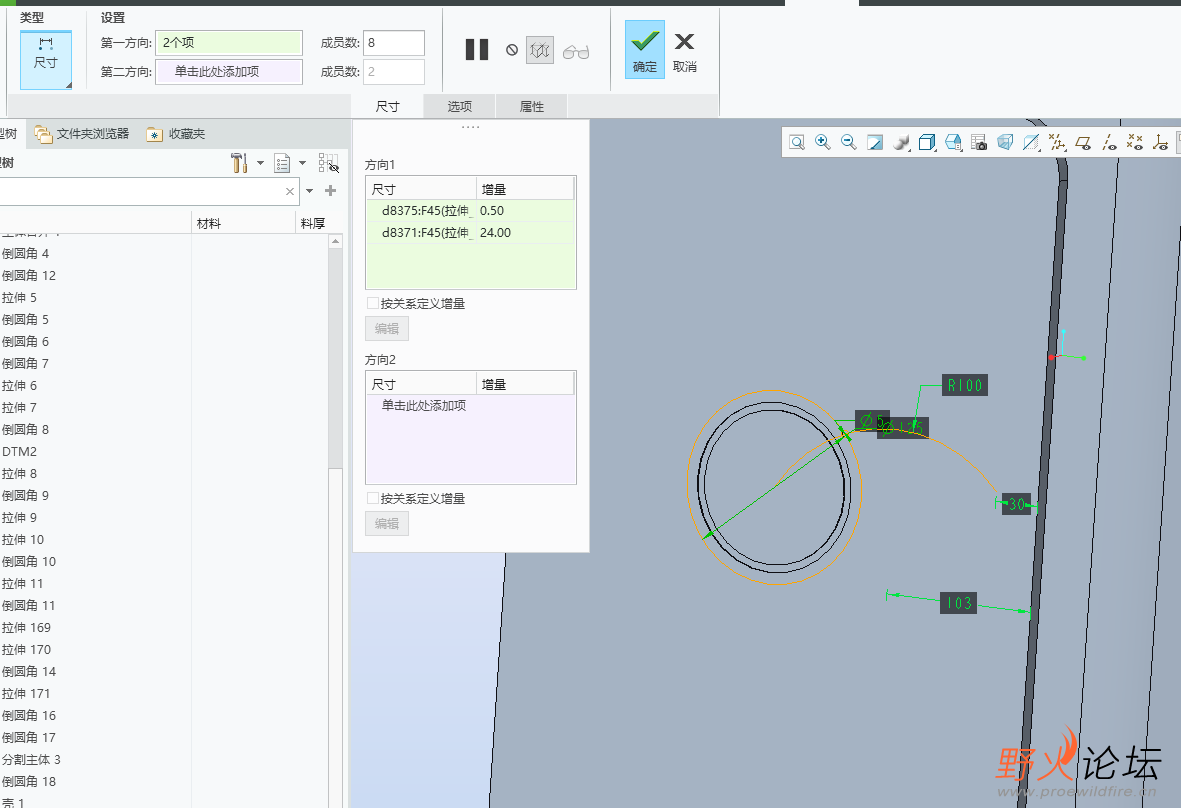Click the 24.00 increment value

(x=496, y=233)
